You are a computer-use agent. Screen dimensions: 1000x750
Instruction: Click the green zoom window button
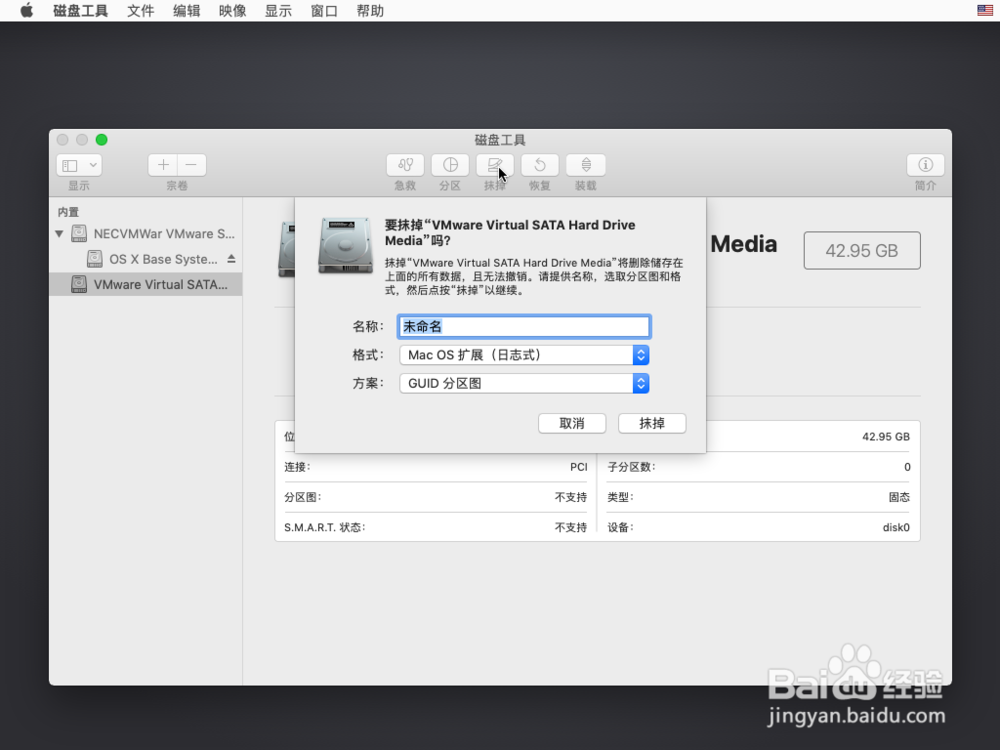click(101, 140)
